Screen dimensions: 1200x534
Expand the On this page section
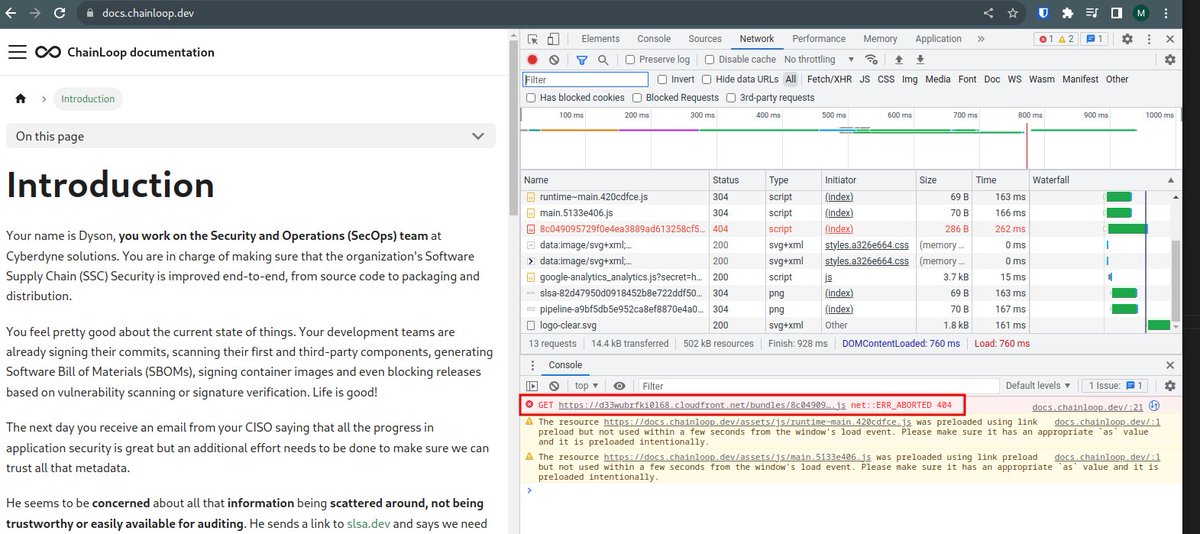click(251, 136)
